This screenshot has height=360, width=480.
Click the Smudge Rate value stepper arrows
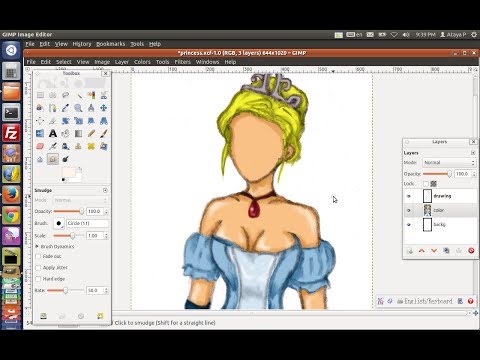click(106, 291)
